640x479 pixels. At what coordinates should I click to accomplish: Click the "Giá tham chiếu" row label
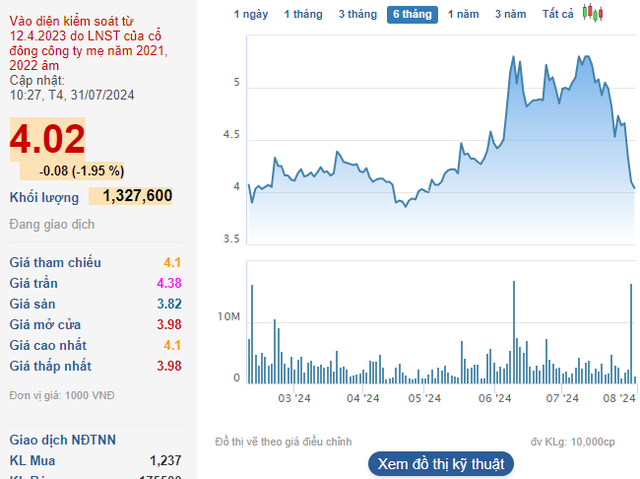tap(55, 262)
